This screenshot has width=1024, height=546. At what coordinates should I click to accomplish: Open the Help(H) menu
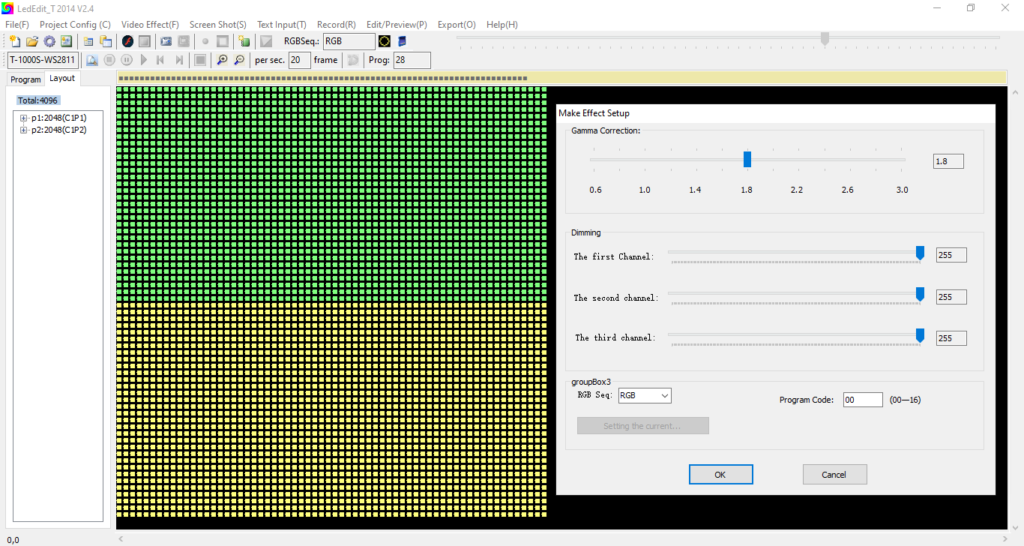pos(502,24)
